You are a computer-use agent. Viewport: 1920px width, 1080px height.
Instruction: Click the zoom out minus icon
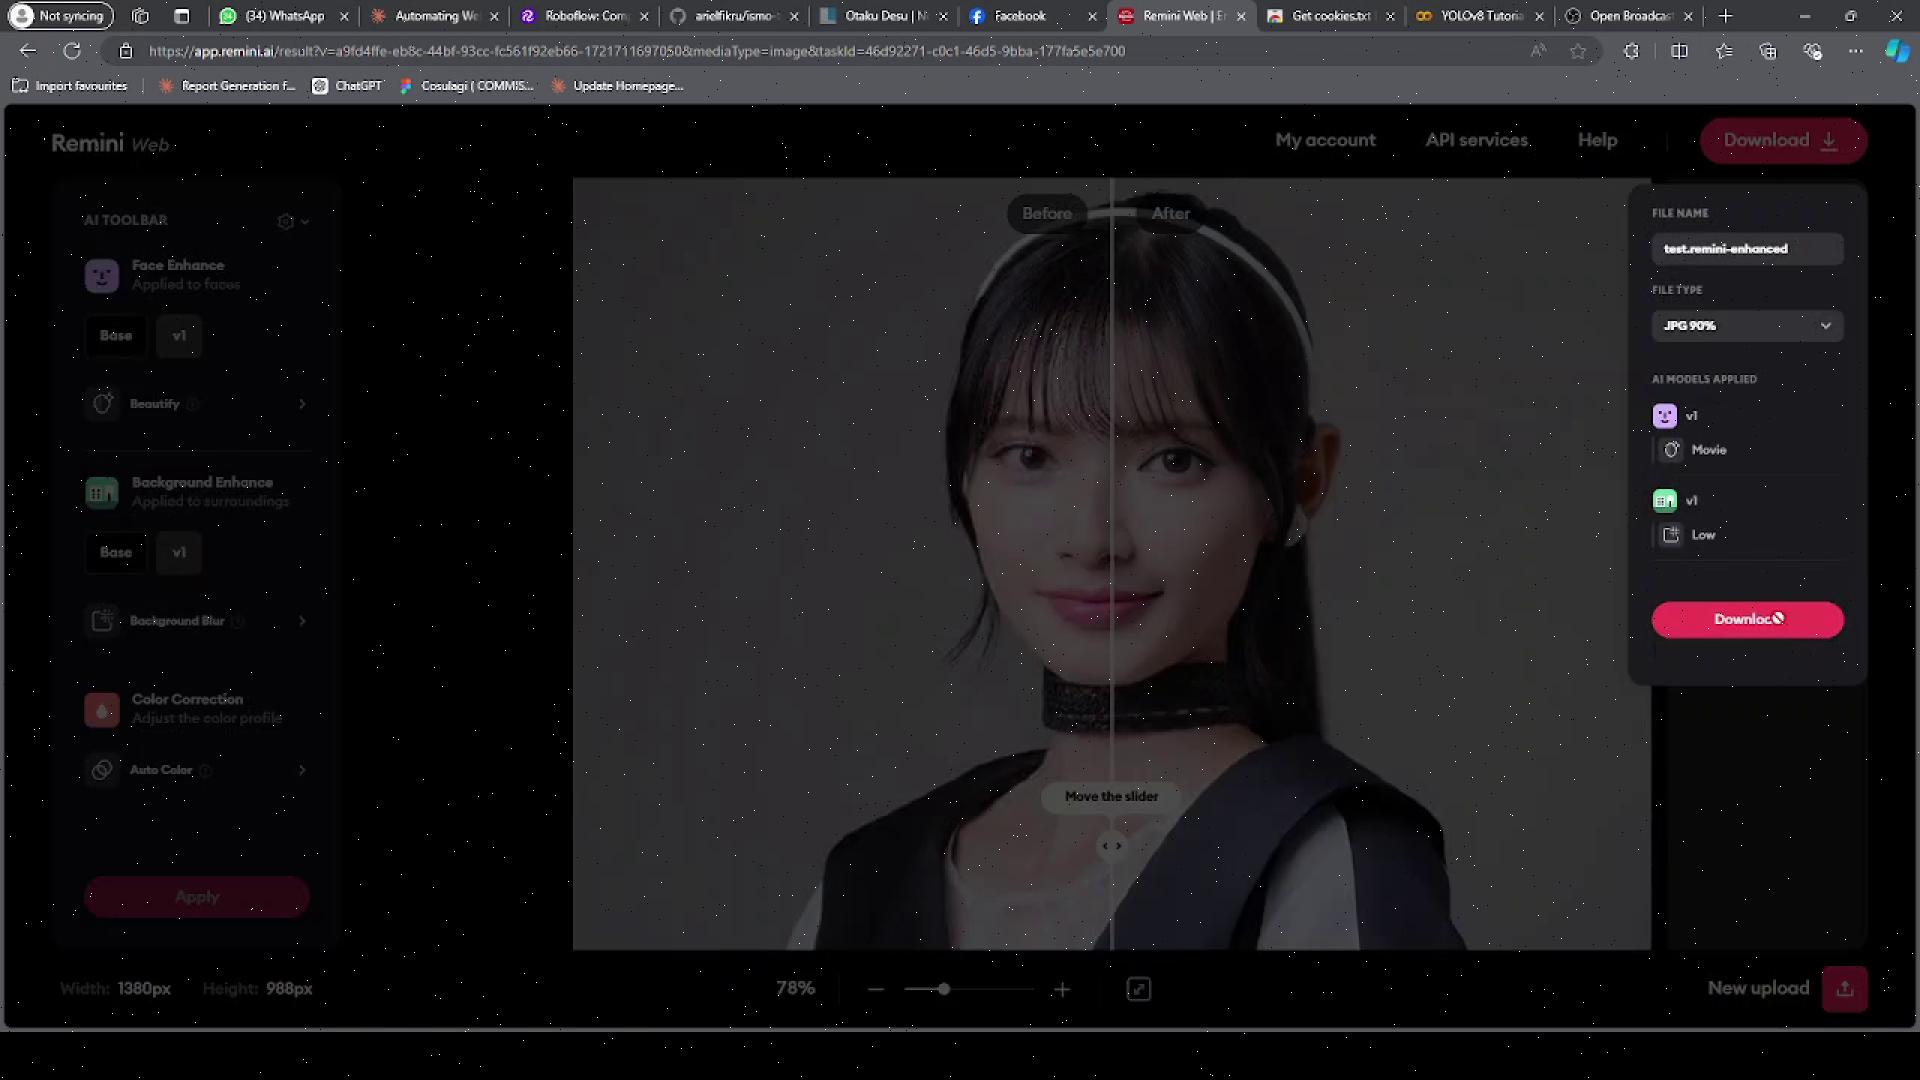pos(876,989)
